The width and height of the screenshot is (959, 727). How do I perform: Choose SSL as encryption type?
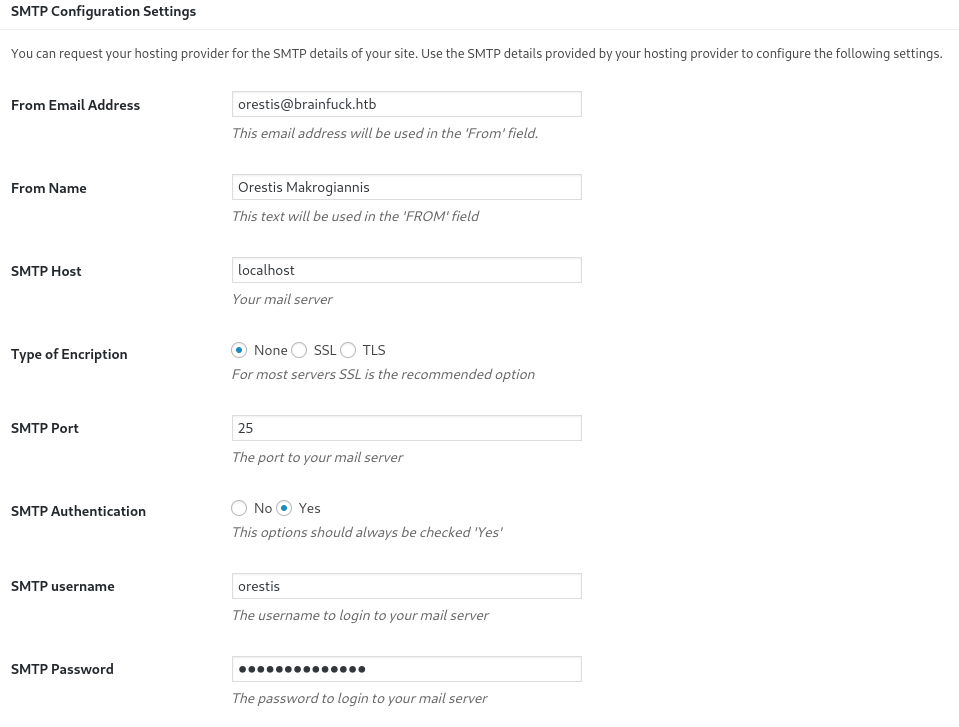coord(299,350)
